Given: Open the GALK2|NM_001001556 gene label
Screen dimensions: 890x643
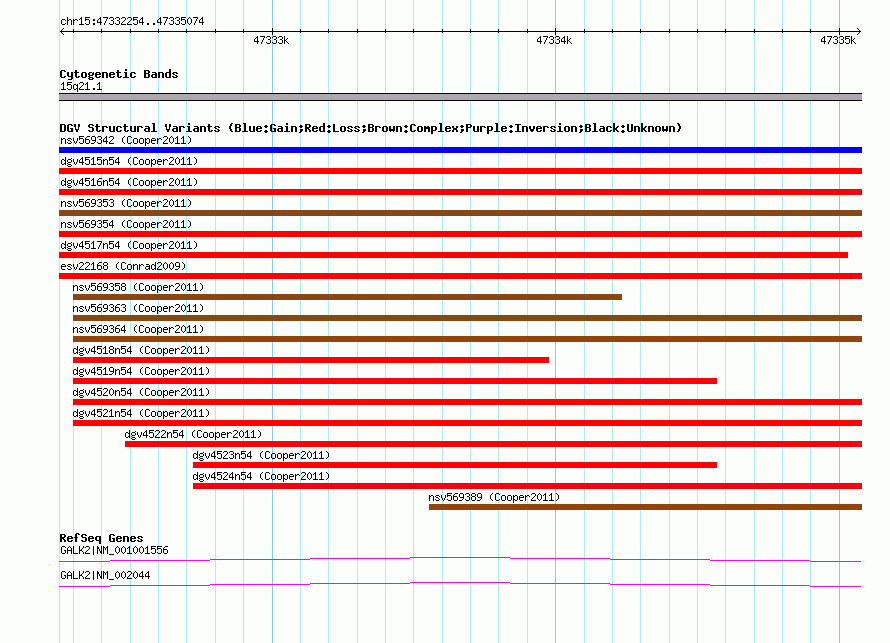Looking at the screenshot, I should [x=114, y=550].
